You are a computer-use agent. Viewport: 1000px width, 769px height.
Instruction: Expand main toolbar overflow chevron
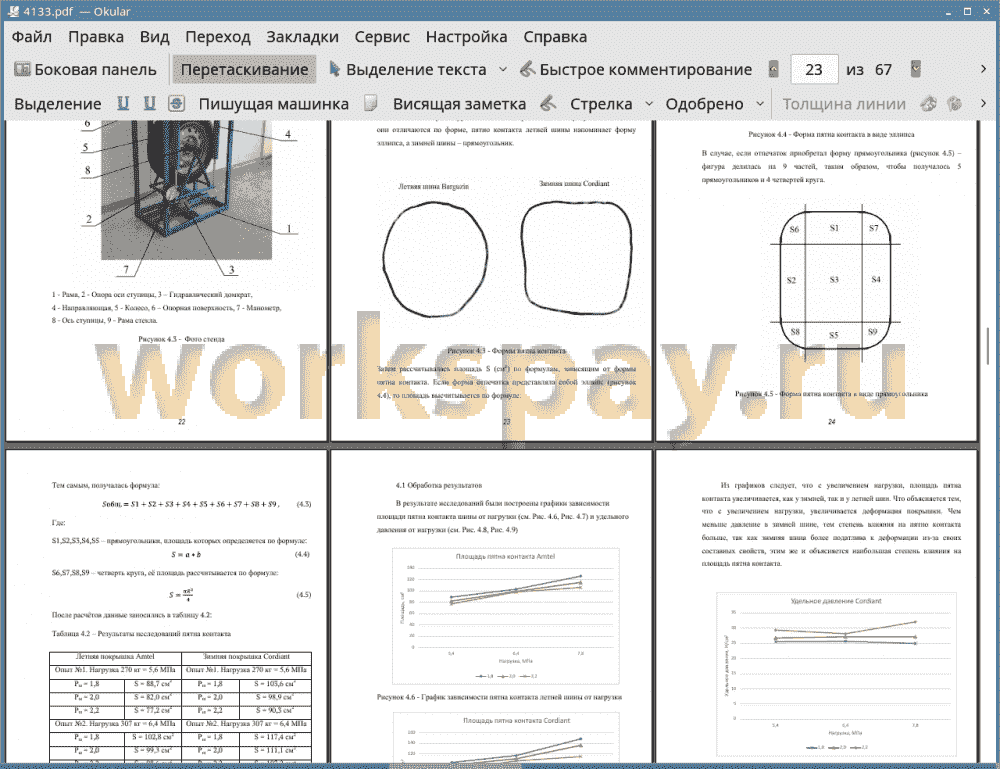pyautogui.click(x=983, y=70)
